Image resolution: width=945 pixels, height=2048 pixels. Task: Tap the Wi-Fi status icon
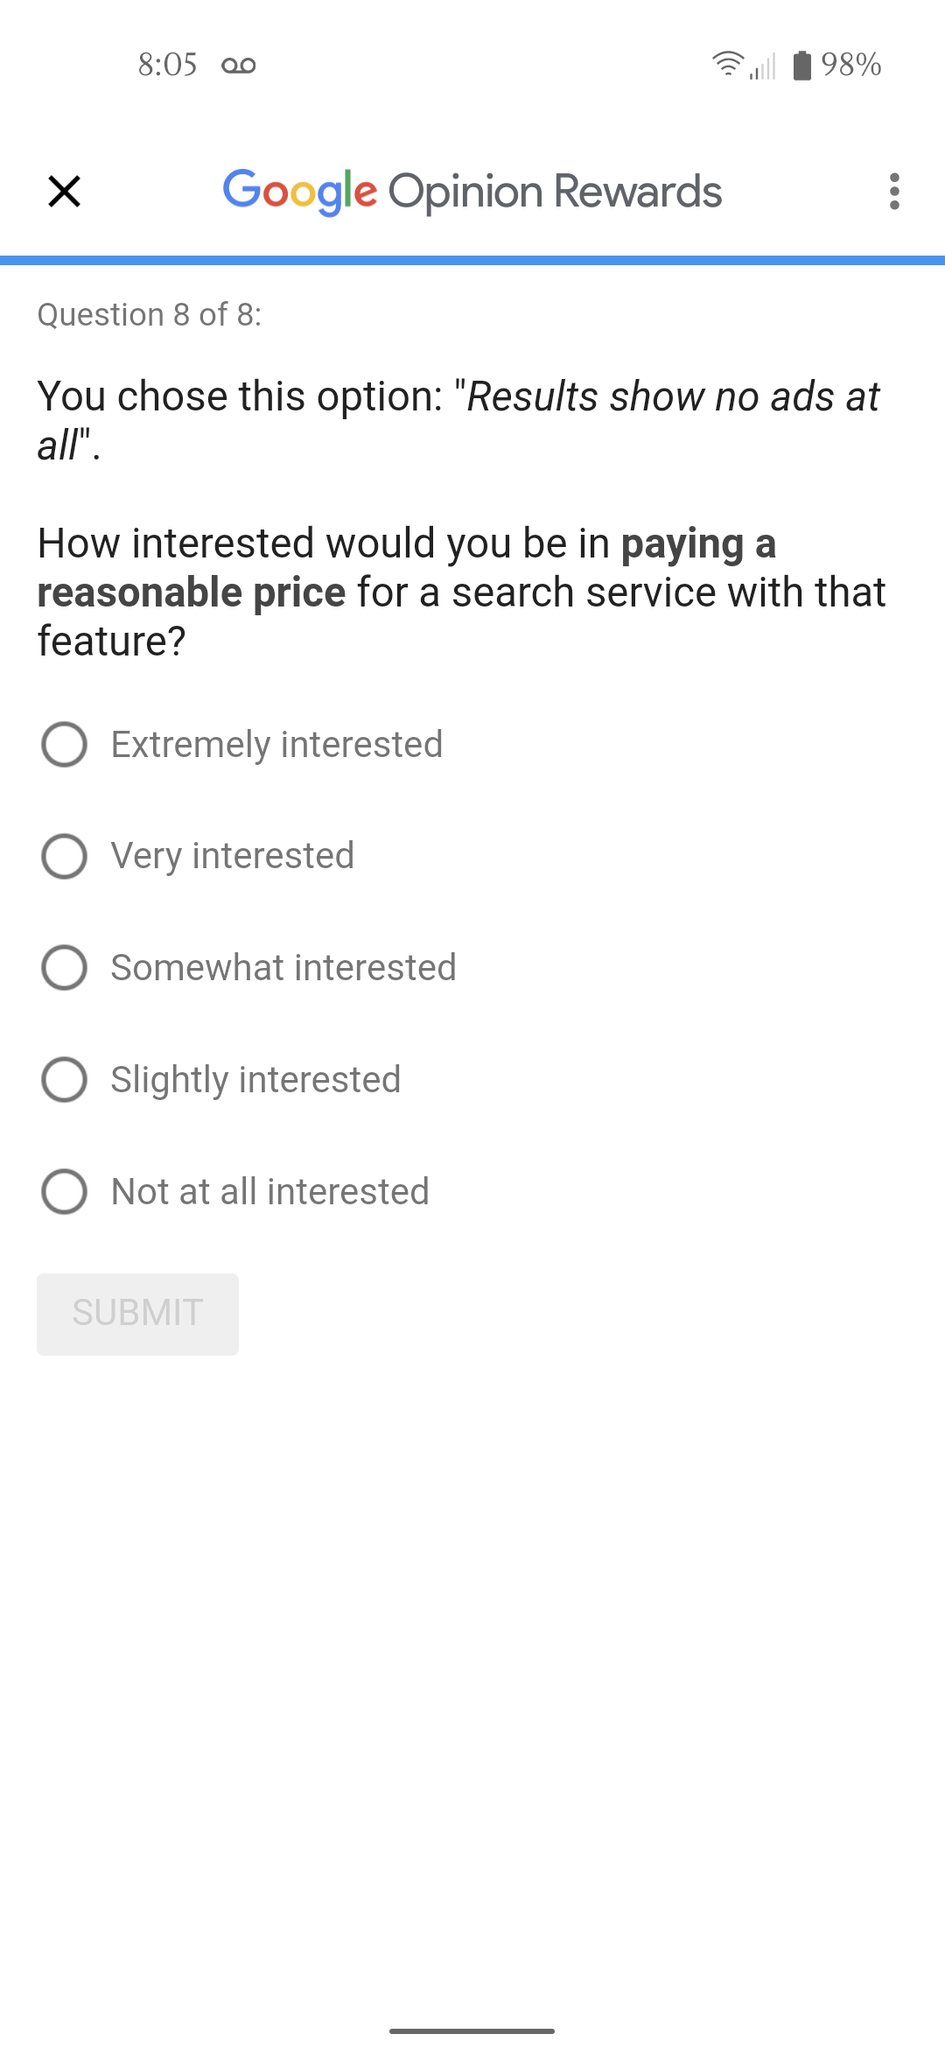click(x=728, y=65)
